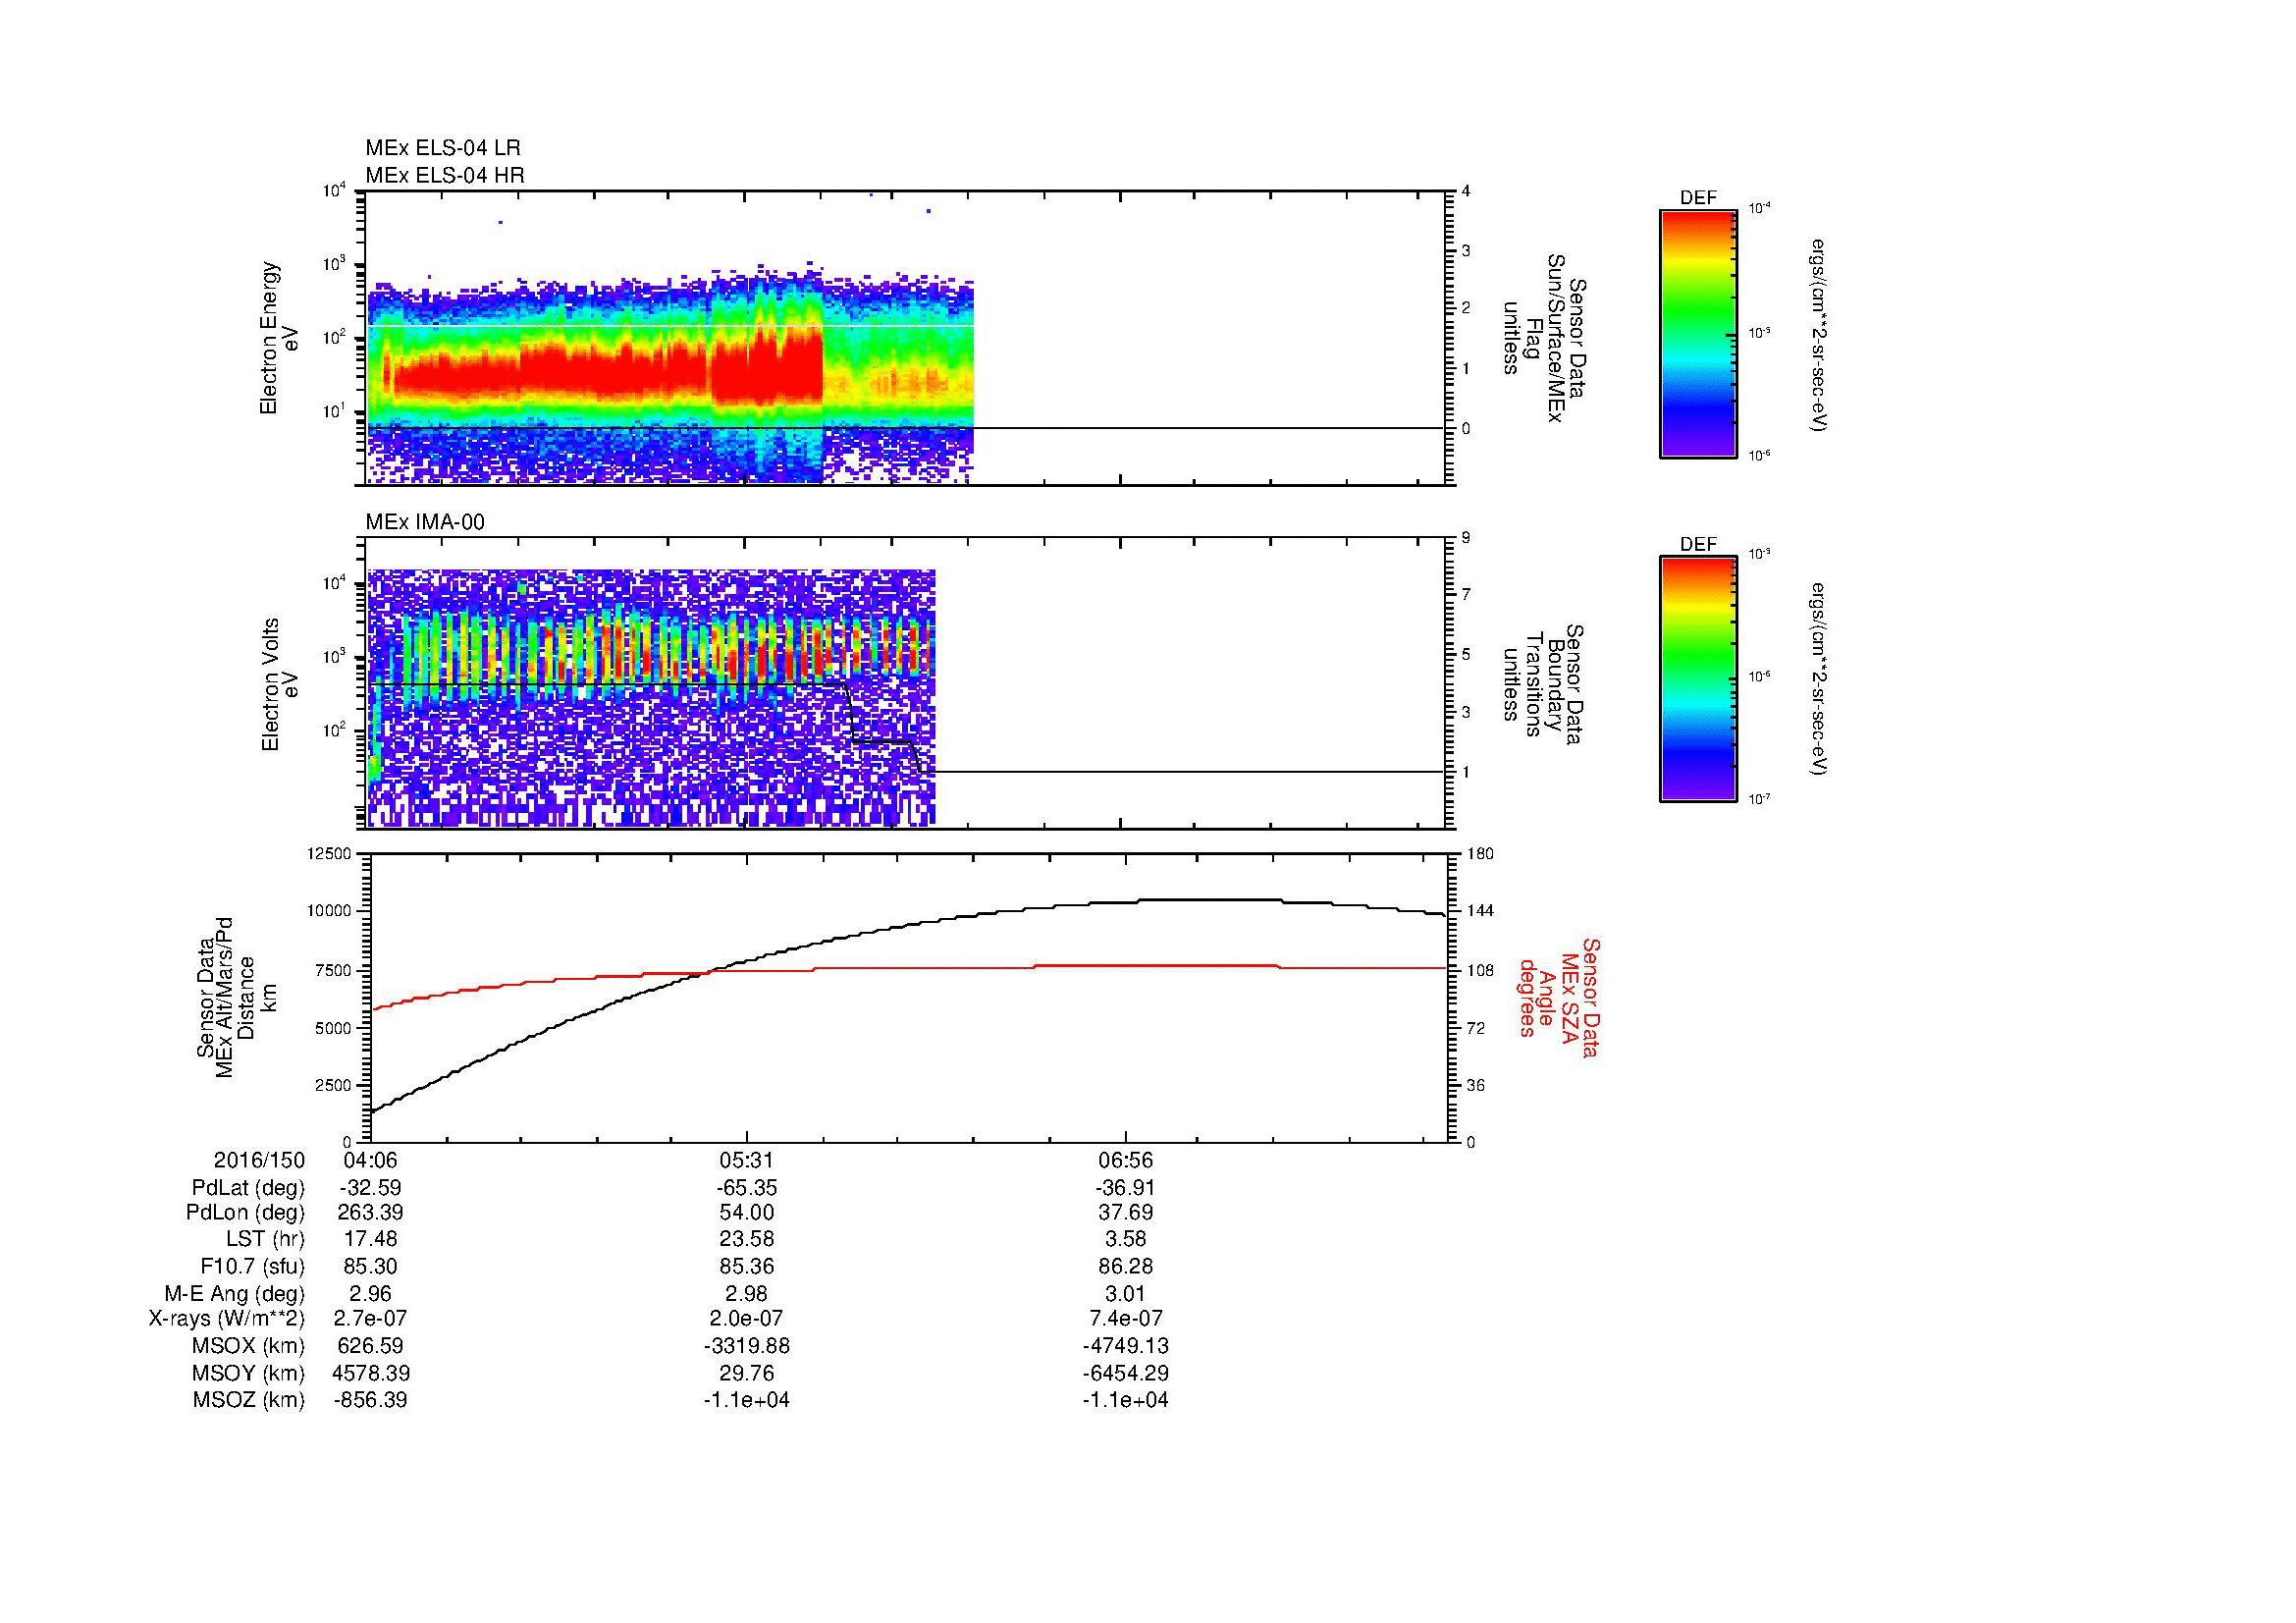
Task: Click the 12500 altitude axis tick label
Action: click(330, 854)
